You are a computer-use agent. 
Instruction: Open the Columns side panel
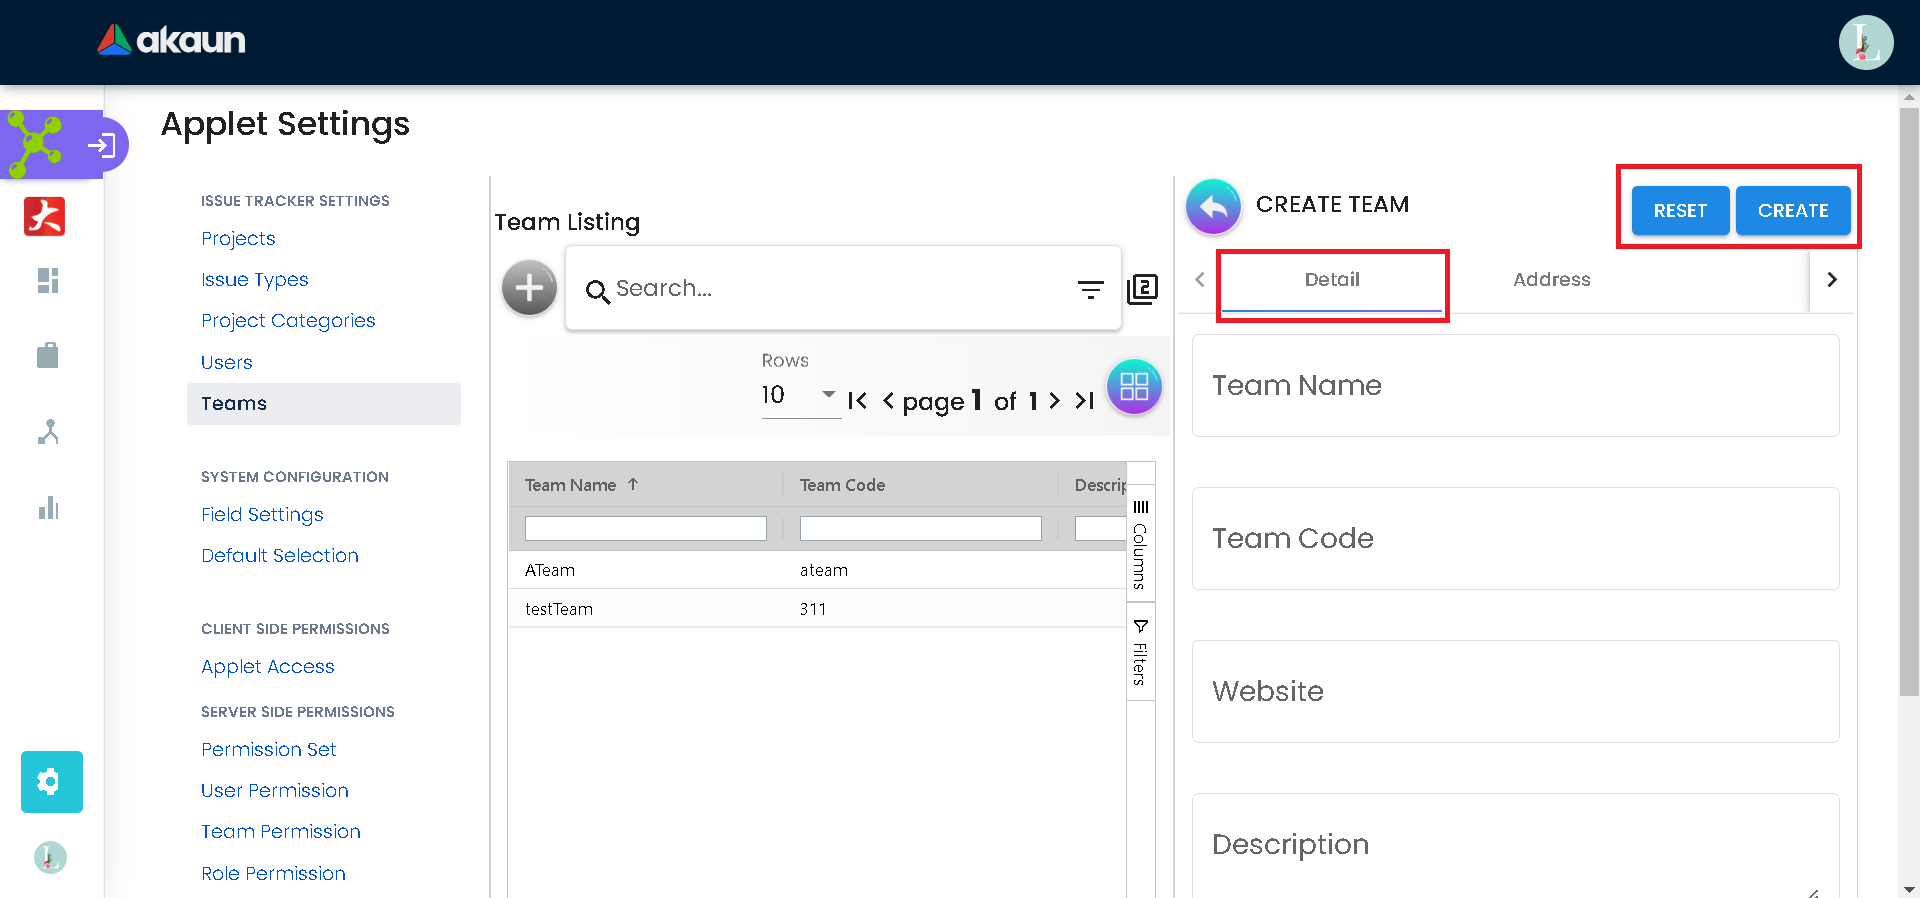pyautogui.click(x=1140, y=545)
